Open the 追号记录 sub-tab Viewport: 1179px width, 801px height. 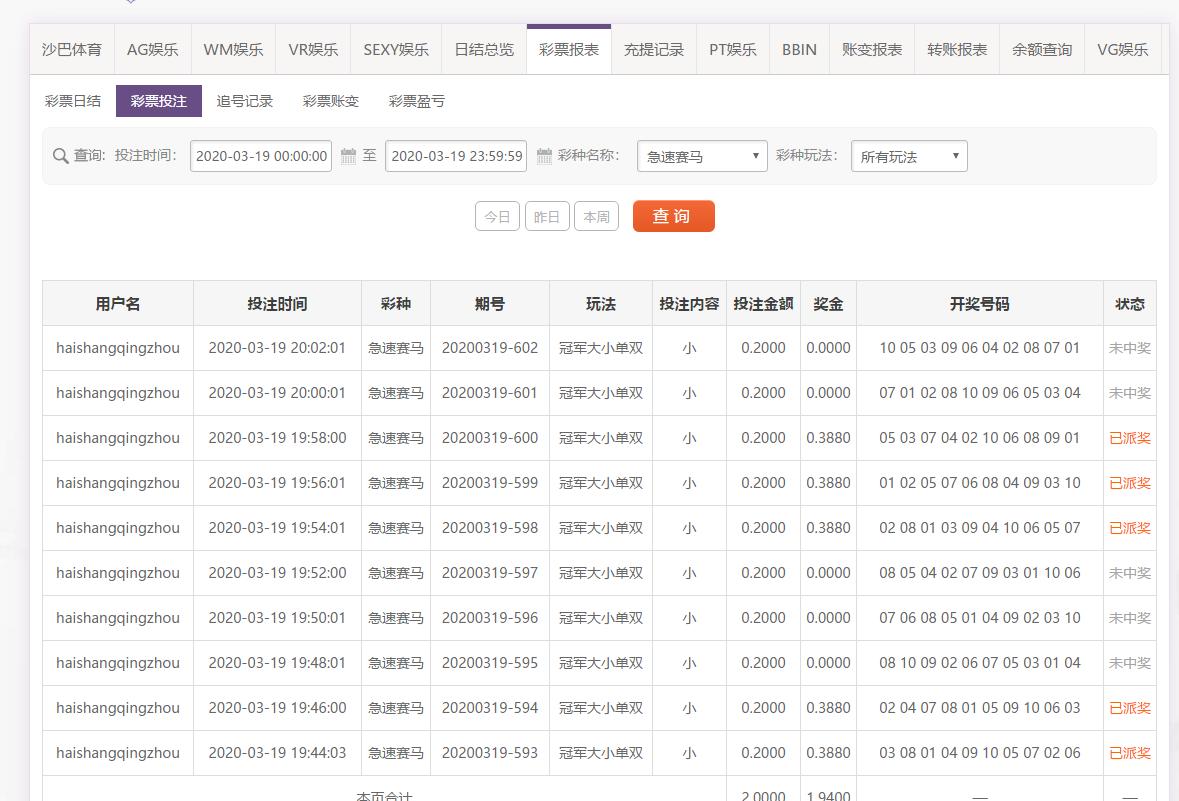coord(245,101)
